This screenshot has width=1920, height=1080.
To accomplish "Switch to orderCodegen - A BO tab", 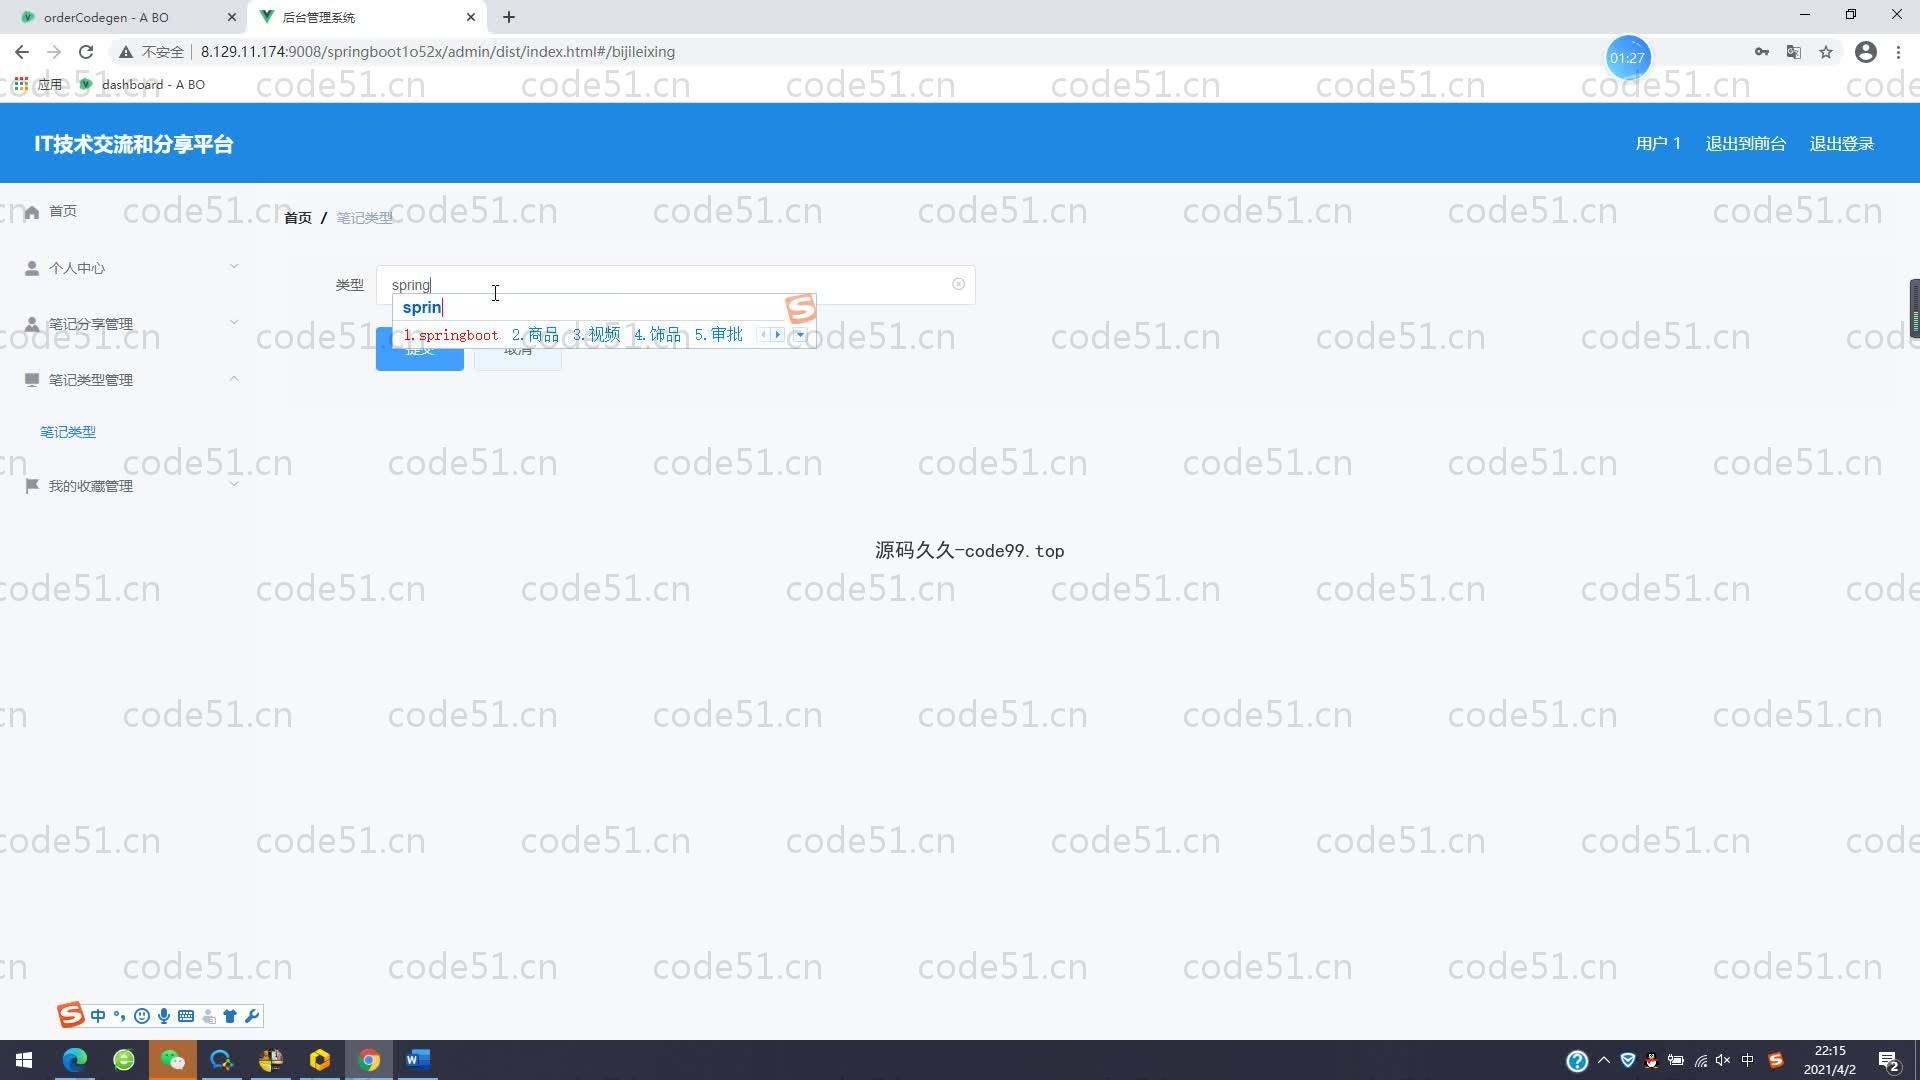I will (120, 17).
